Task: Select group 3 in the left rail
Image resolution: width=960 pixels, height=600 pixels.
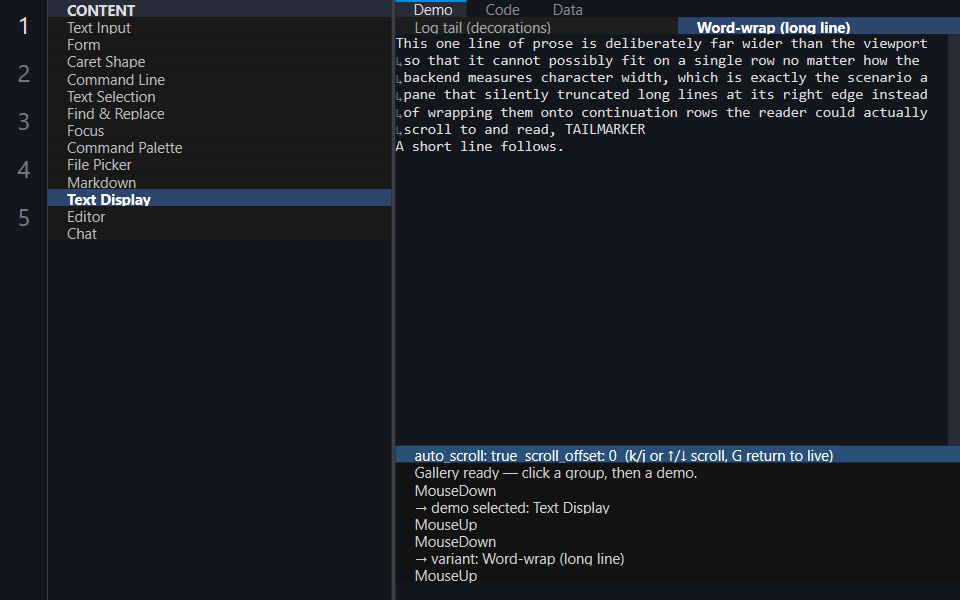Action: tap(24, 121)
